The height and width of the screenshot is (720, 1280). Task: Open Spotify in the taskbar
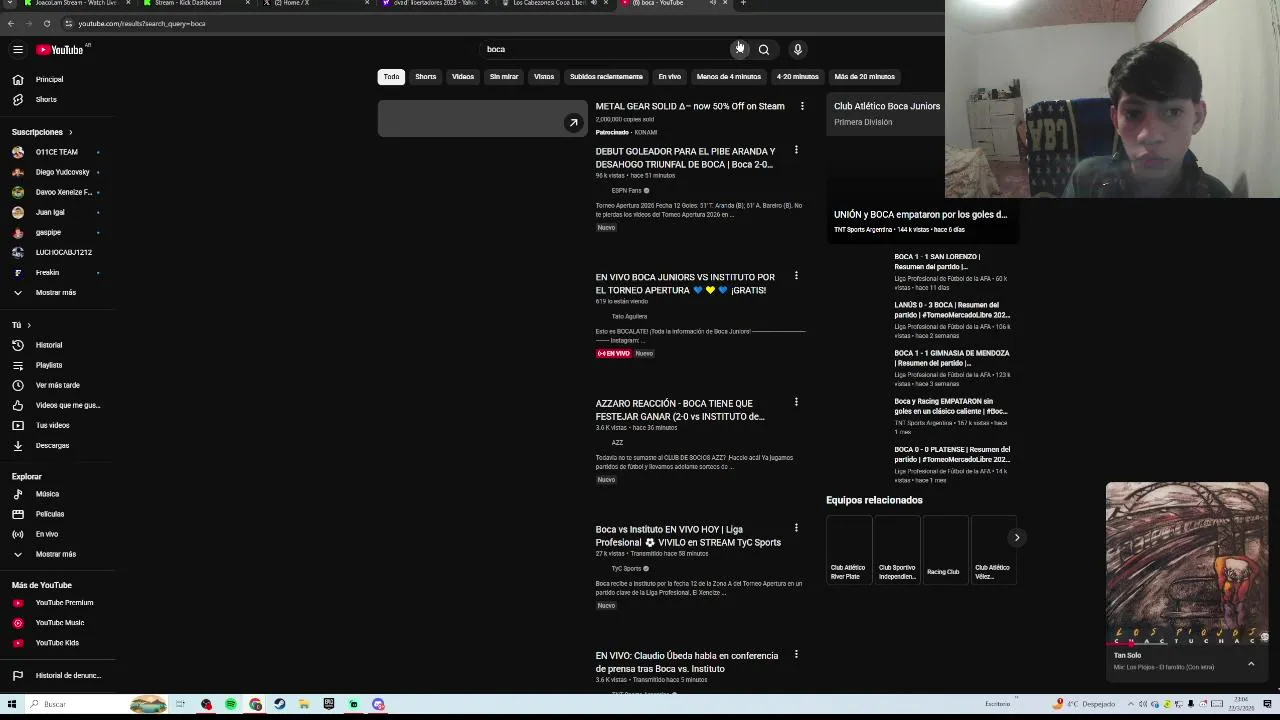pyautogui.click(x=231, y=704)
